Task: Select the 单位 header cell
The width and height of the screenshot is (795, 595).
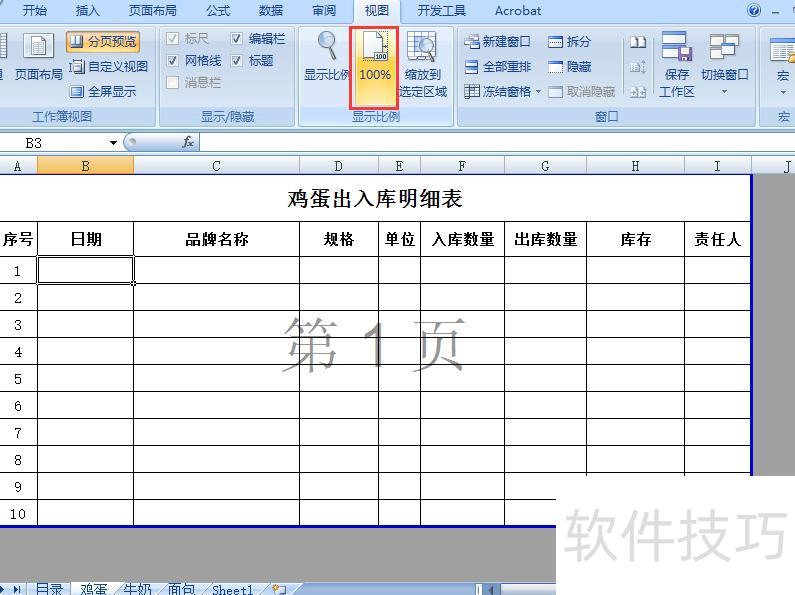Action: point(400,239)
